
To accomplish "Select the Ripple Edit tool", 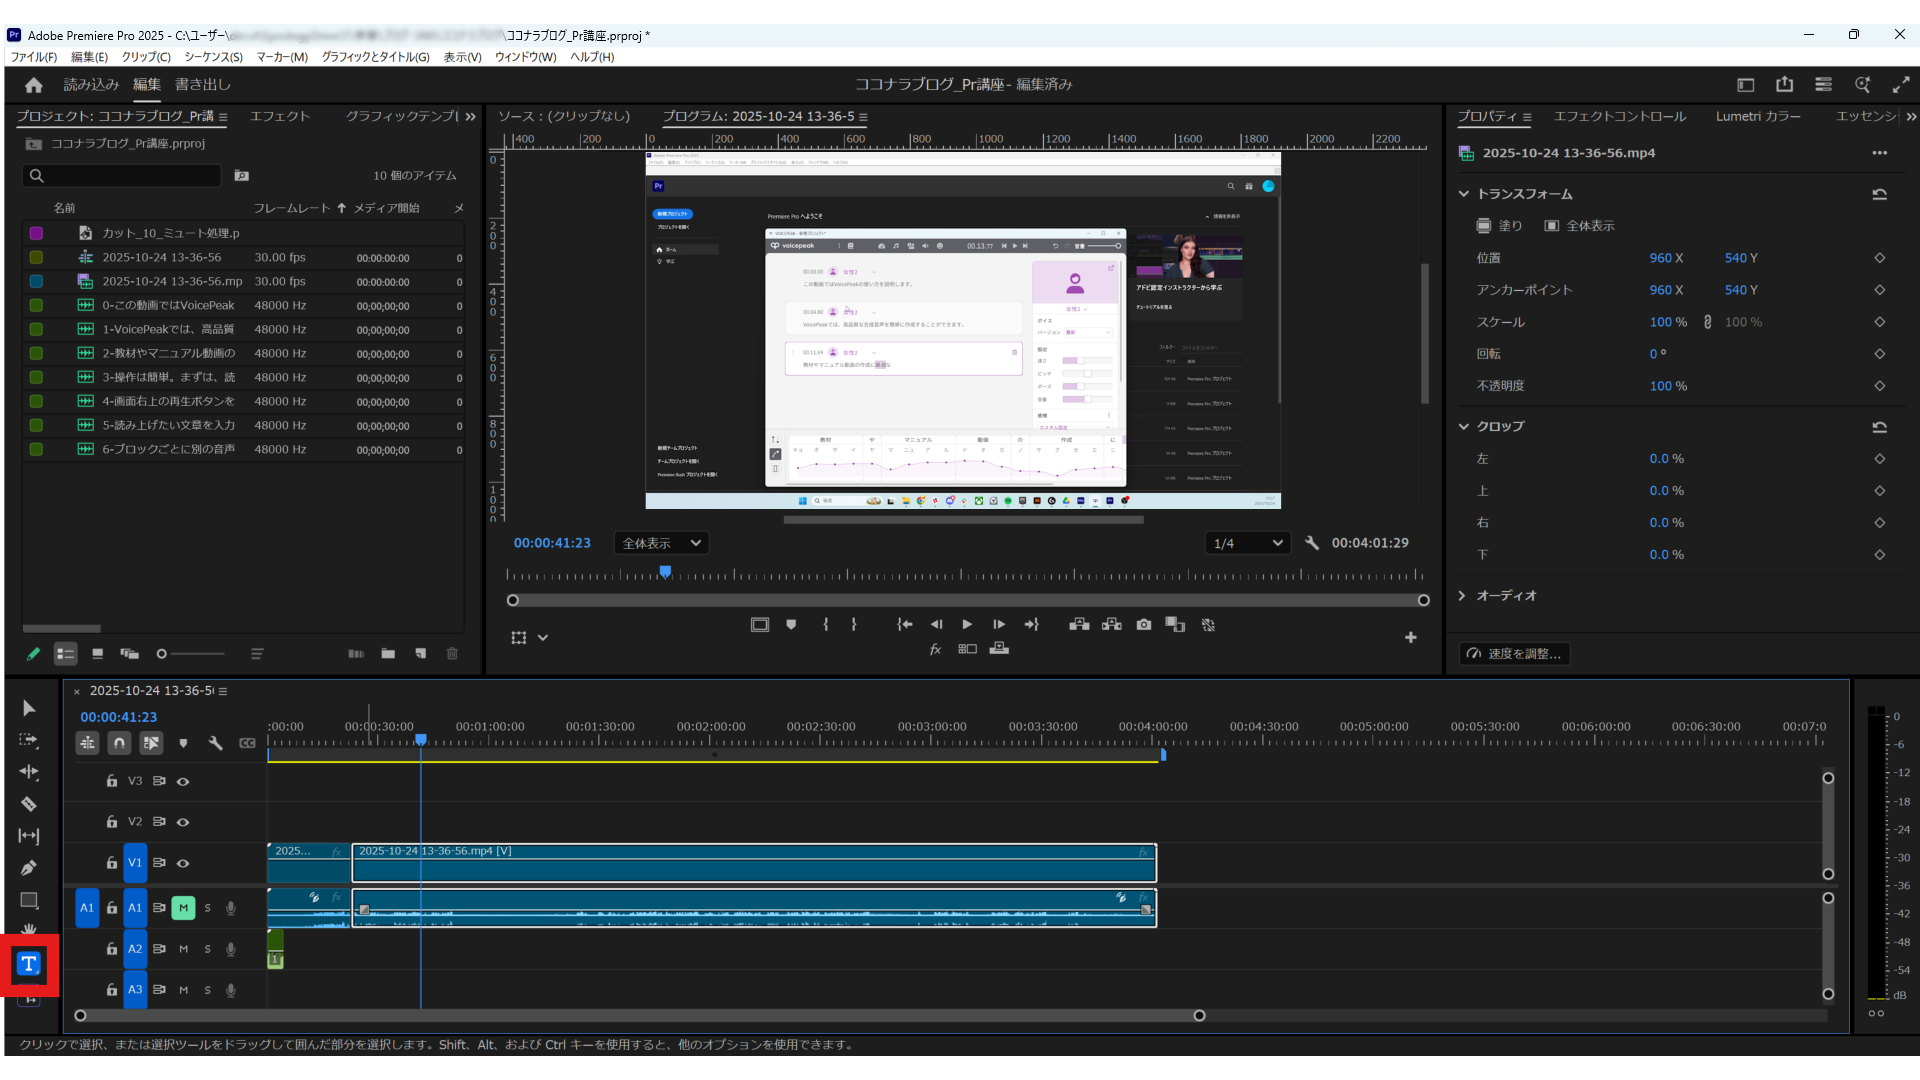I will 29,772.
